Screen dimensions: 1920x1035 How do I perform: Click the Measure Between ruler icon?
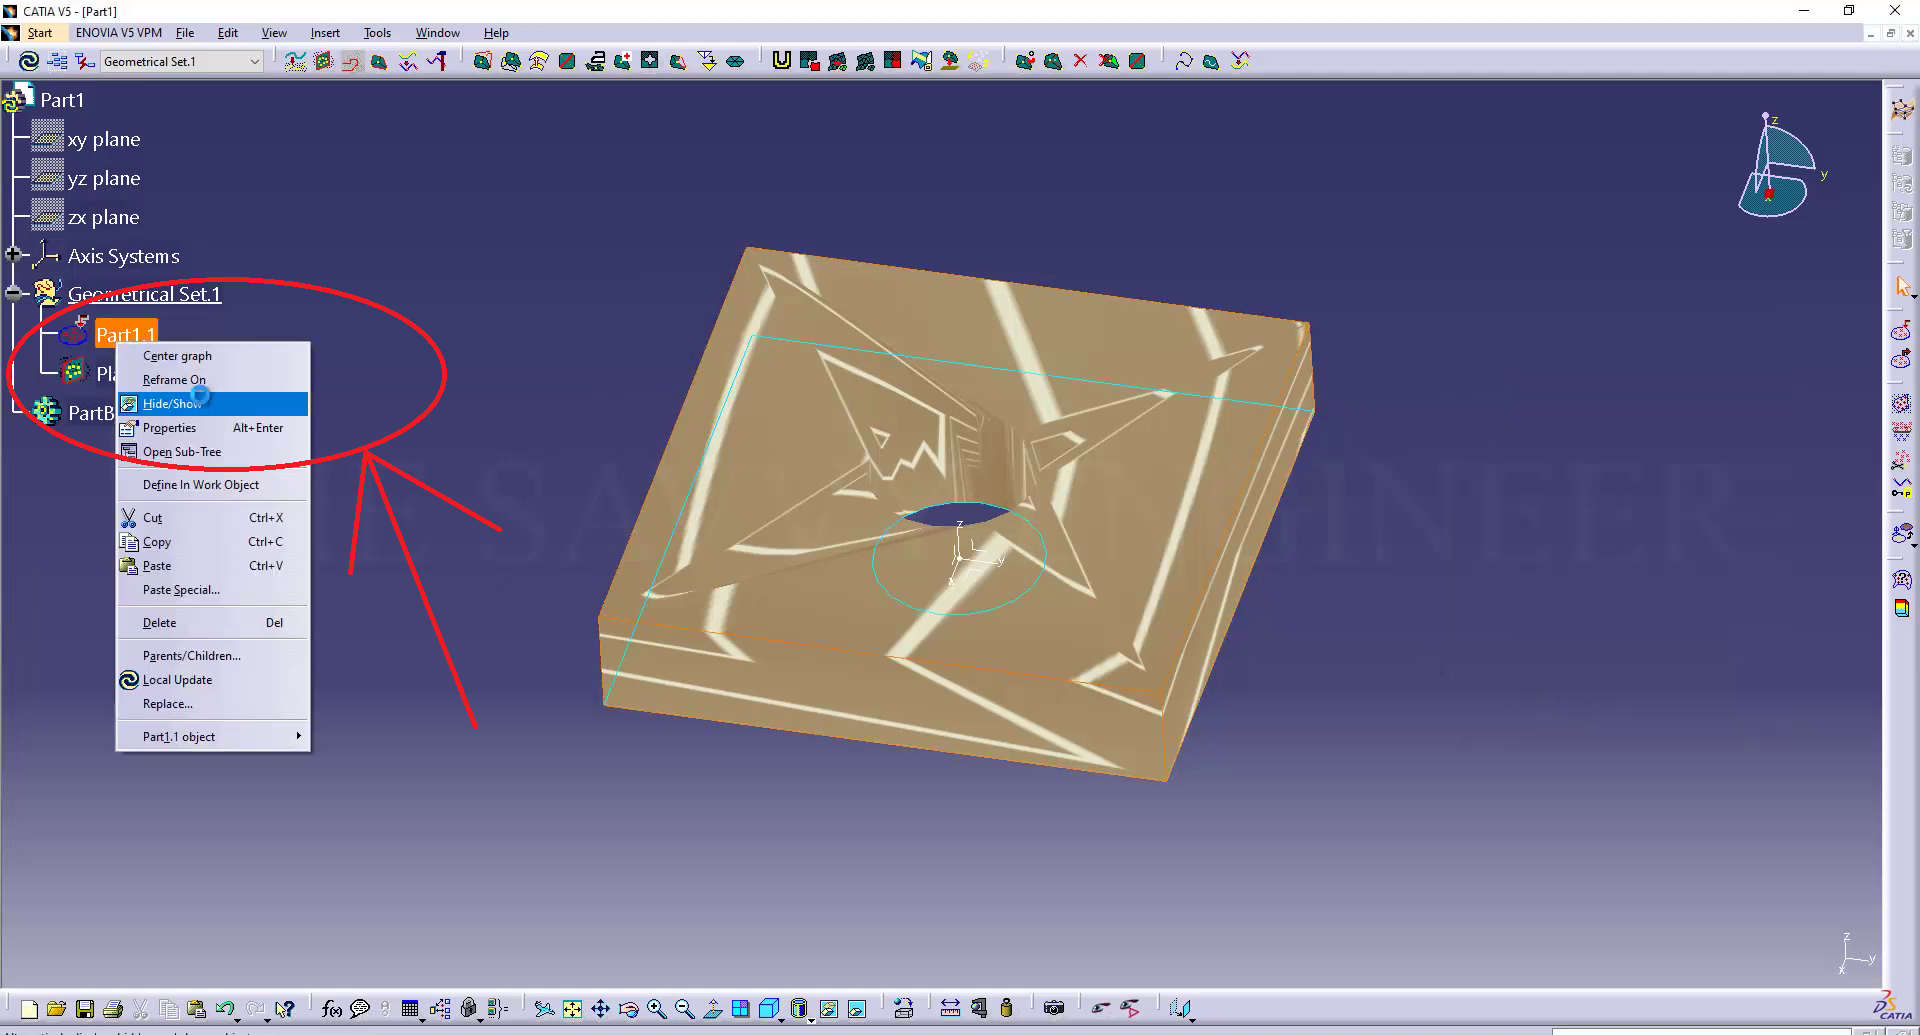tap(950, 1009)
